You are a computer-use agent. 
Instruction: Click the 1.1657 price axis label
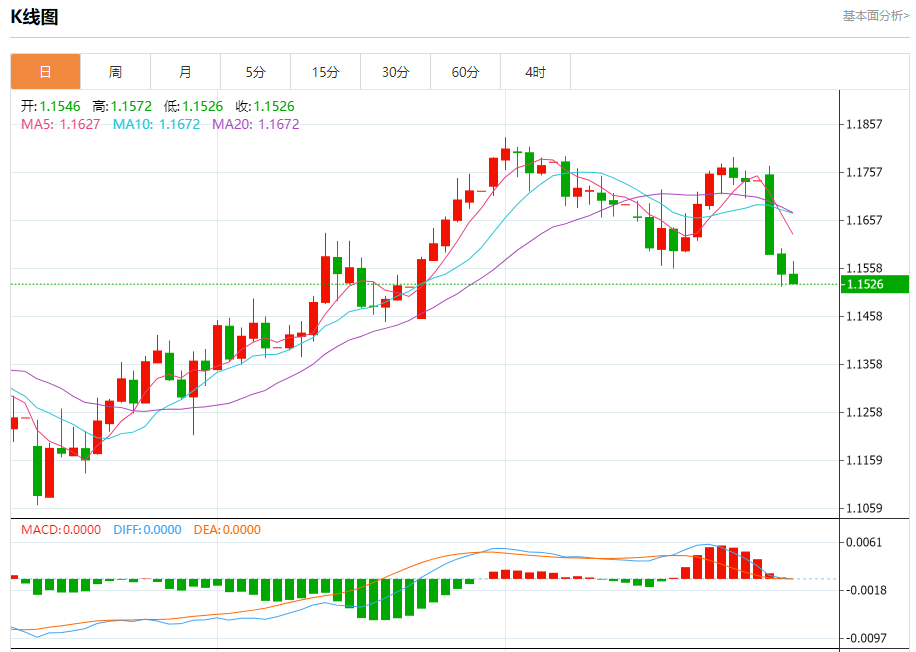tap(865, 220)
